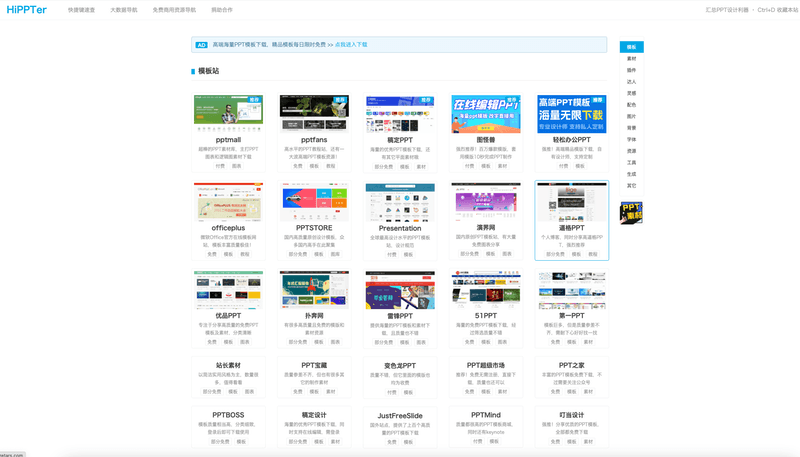
Task: Select 素材 in the right sidebar
Action: pos(632,59)
